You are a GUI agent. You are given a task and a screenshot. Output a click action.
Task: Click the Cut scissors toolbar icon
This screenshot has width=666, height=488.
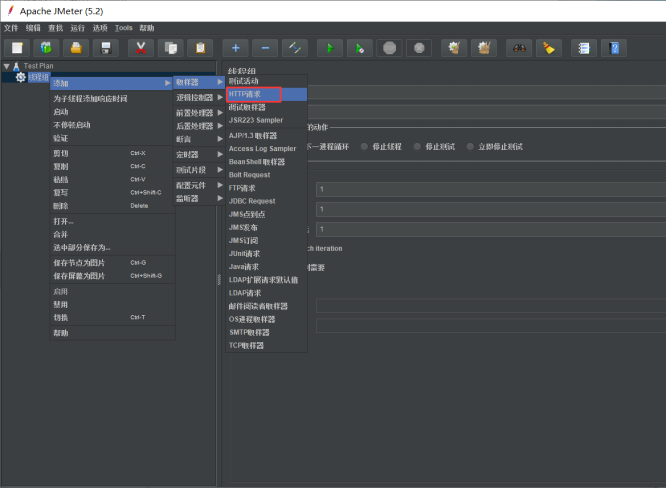coord(143,48)
